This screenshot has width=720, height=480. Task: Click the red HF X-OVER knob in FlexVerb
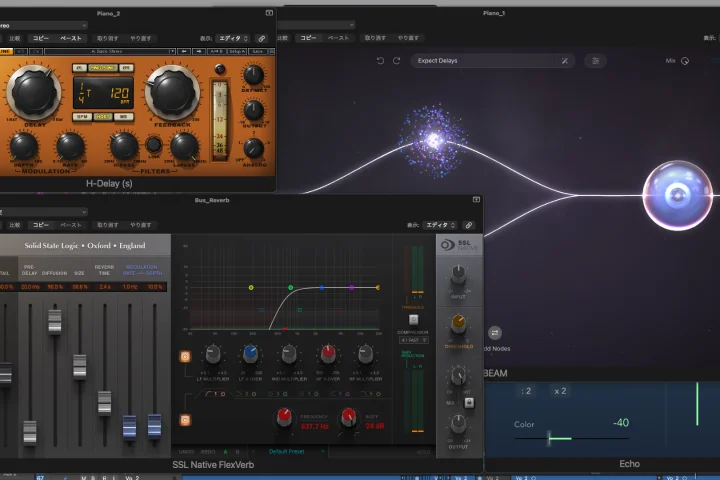327,354
